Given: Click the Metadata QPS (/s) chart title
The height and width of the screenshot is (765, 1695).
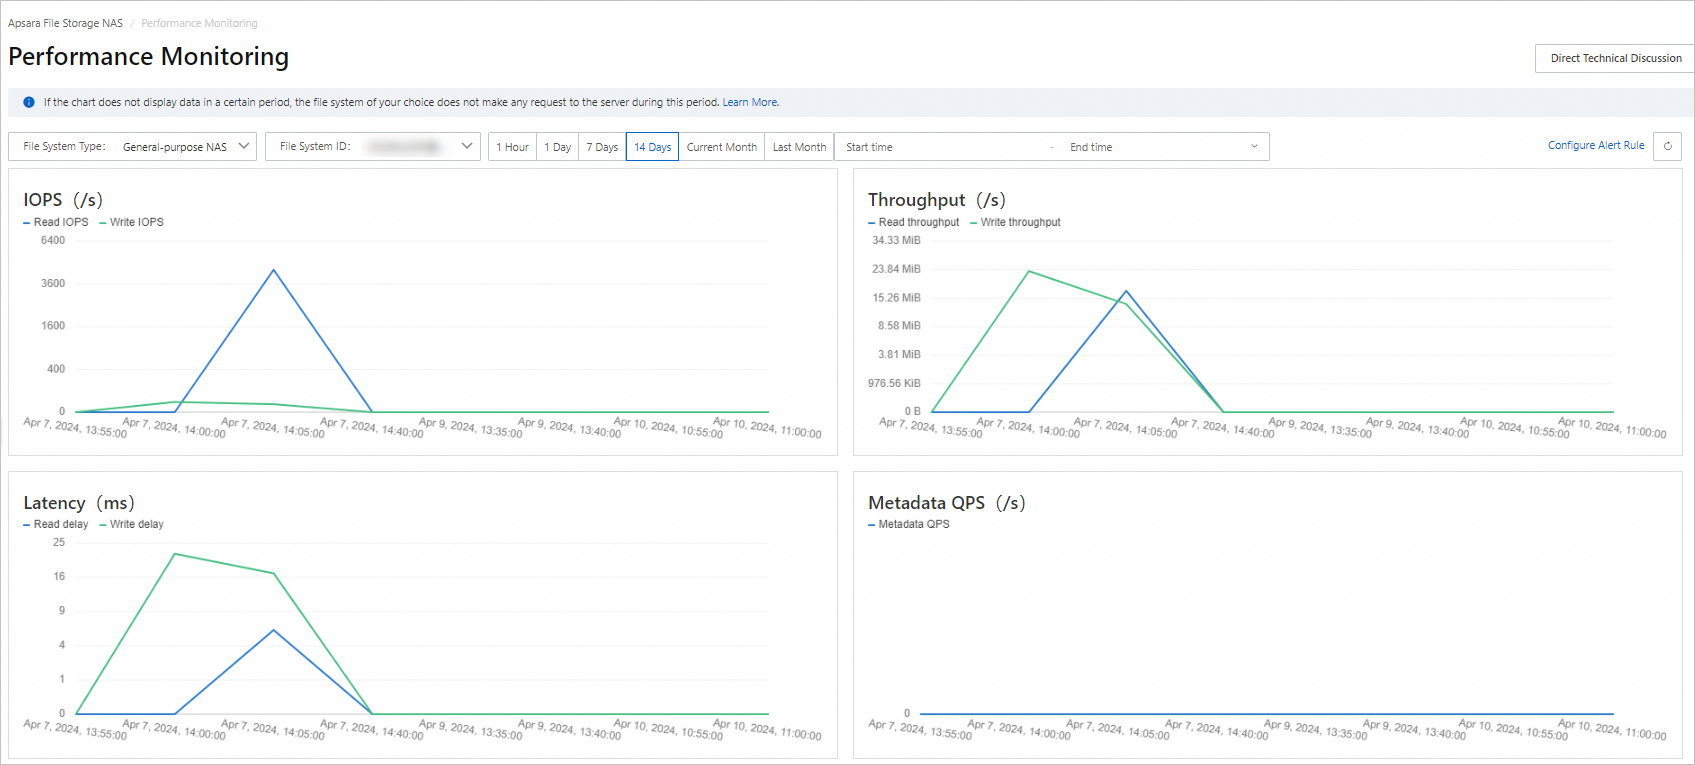Looking at the screenshot, I should click(947, 503).
